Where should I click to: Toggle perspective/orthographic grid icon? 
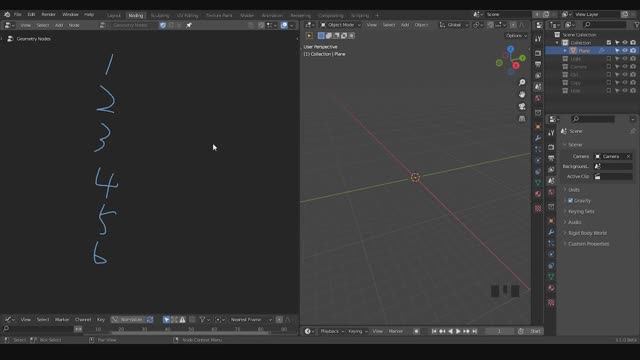point(522,119)
